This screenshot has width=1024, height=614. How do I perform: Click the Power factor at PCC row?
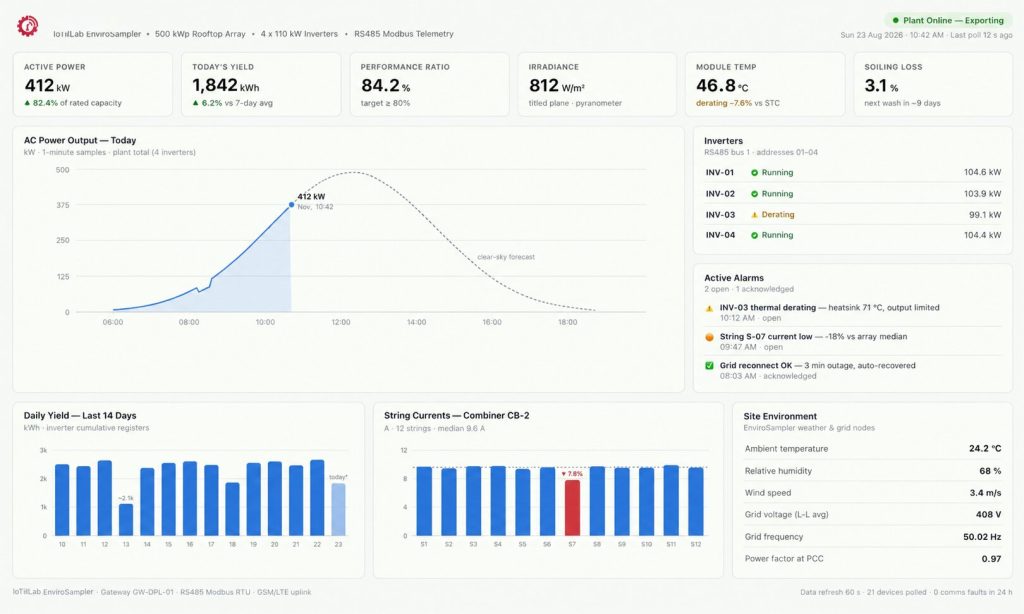872,559
